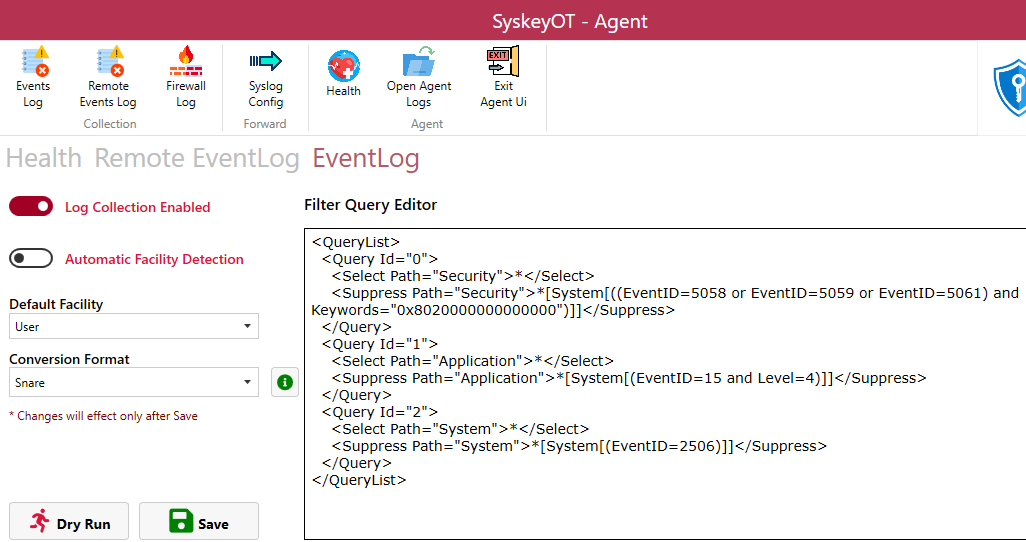Click the Open Agent Logs folder icon
The height and width of the screenshot is (542, 1026).
419,64
